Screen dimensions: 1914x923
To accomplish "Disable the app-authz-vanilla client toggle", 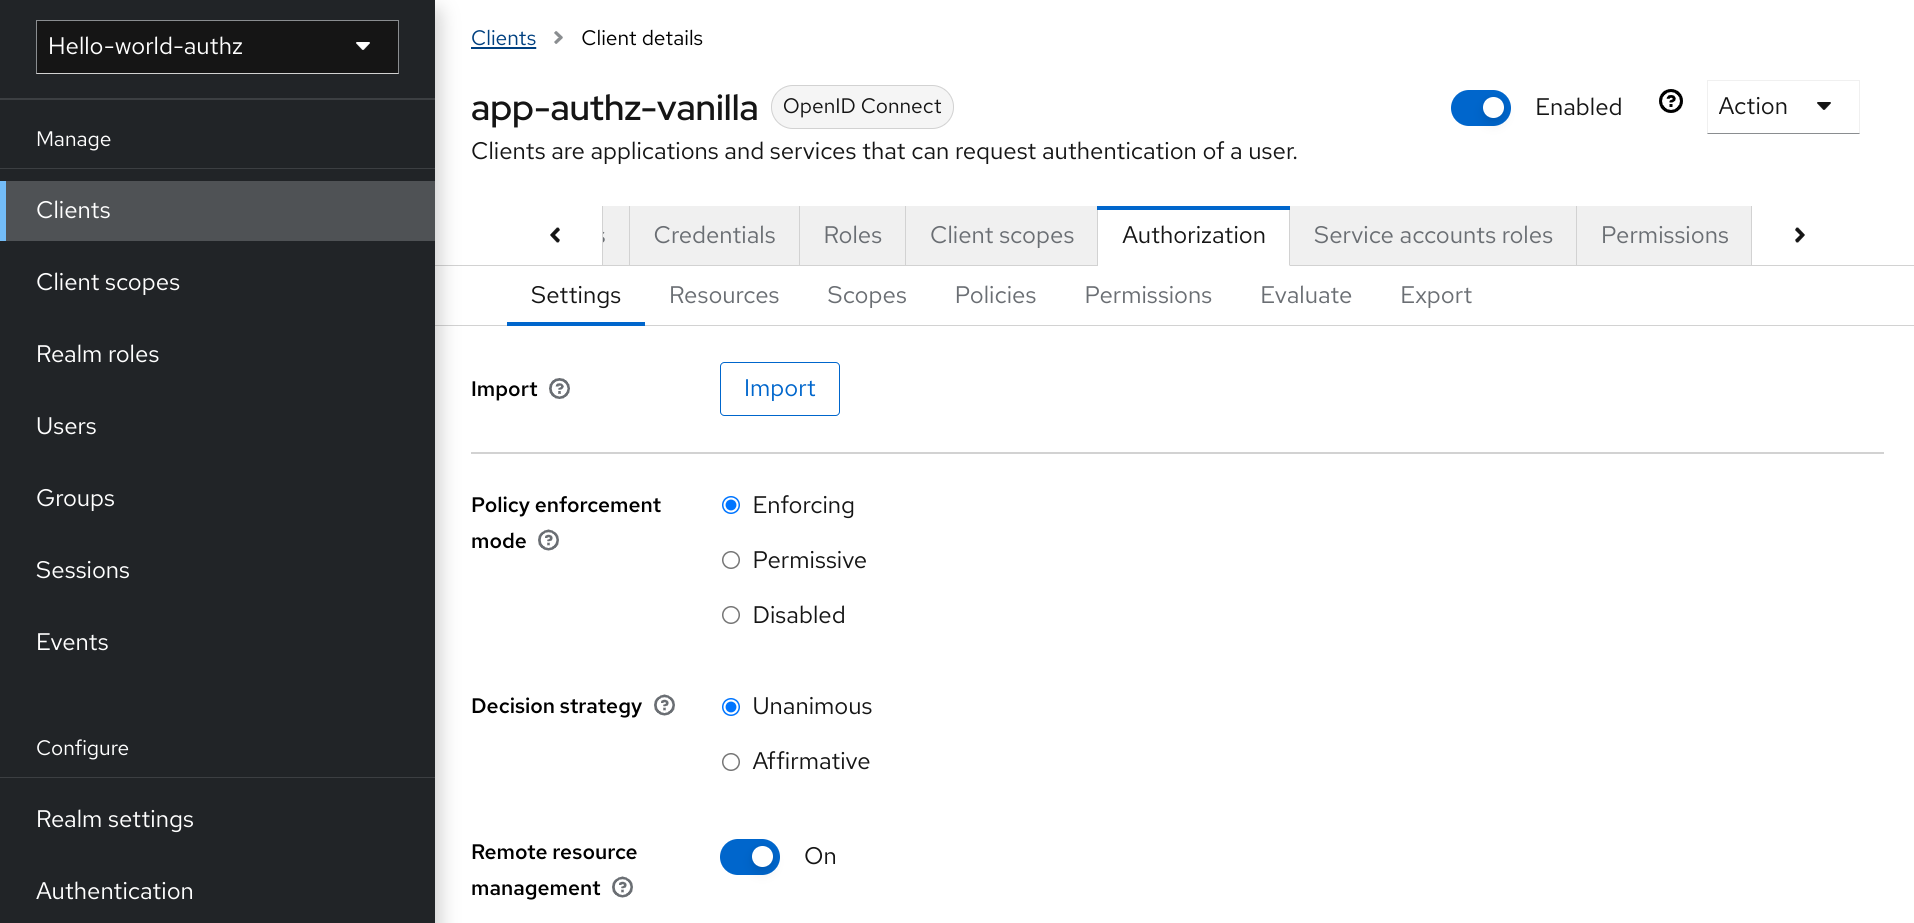I will point(1481,107).
